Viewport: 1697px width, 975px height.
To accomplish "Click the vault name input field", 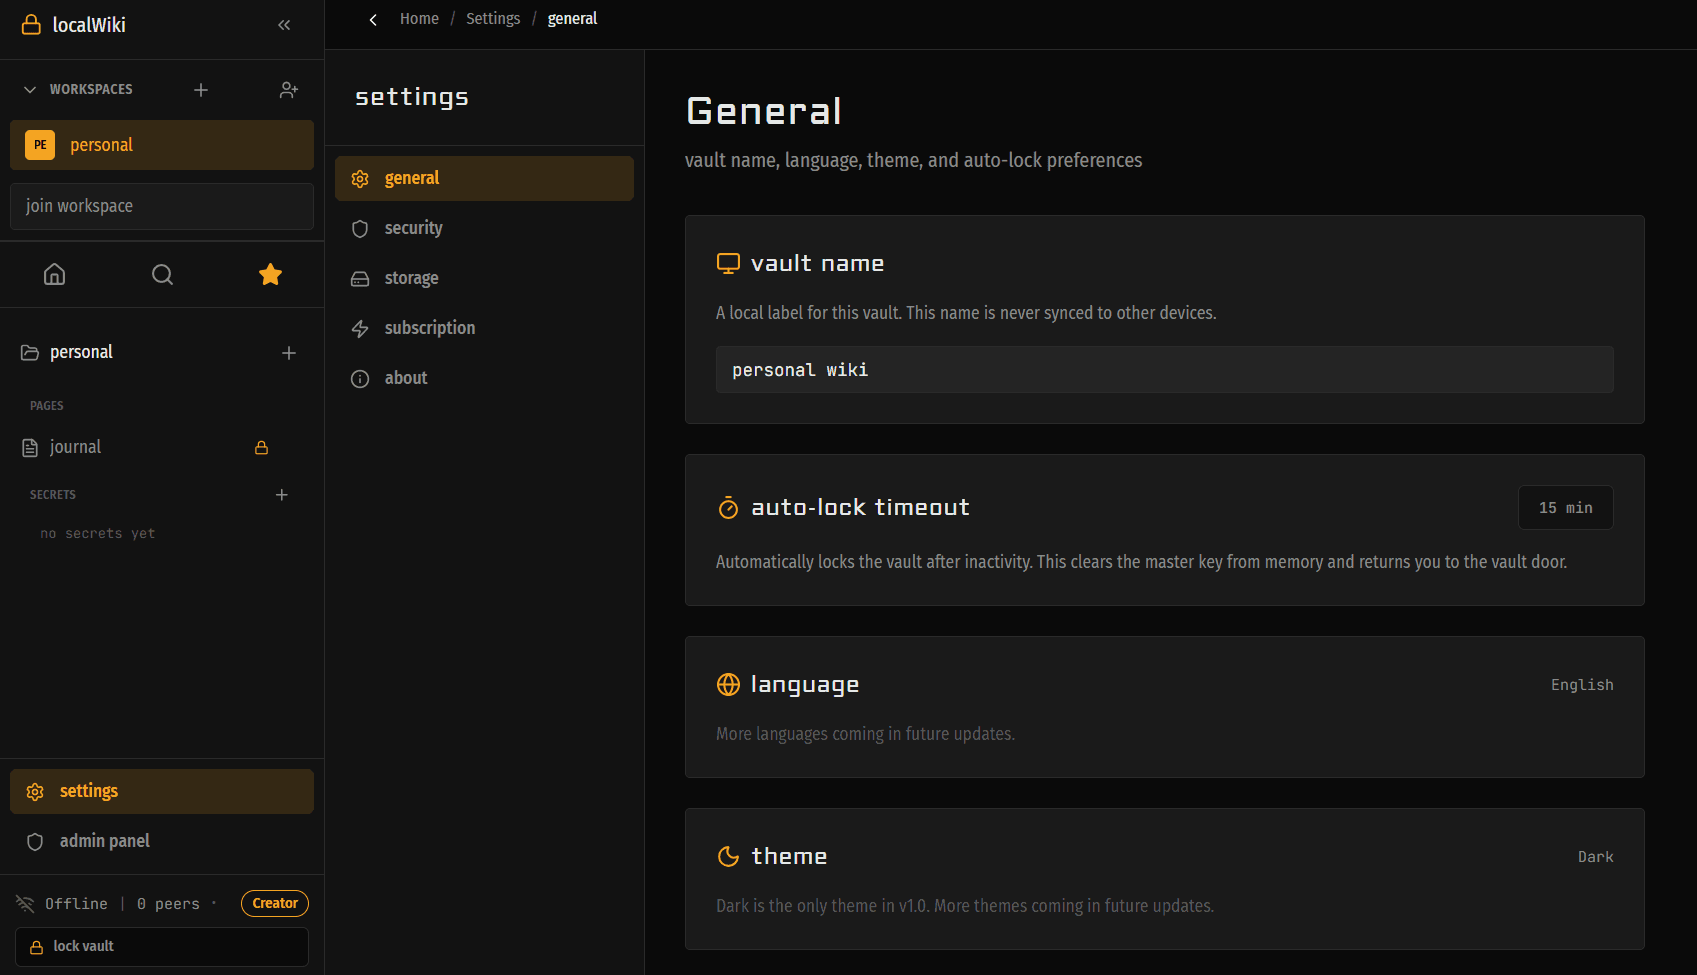I will tap(1164, 369).
